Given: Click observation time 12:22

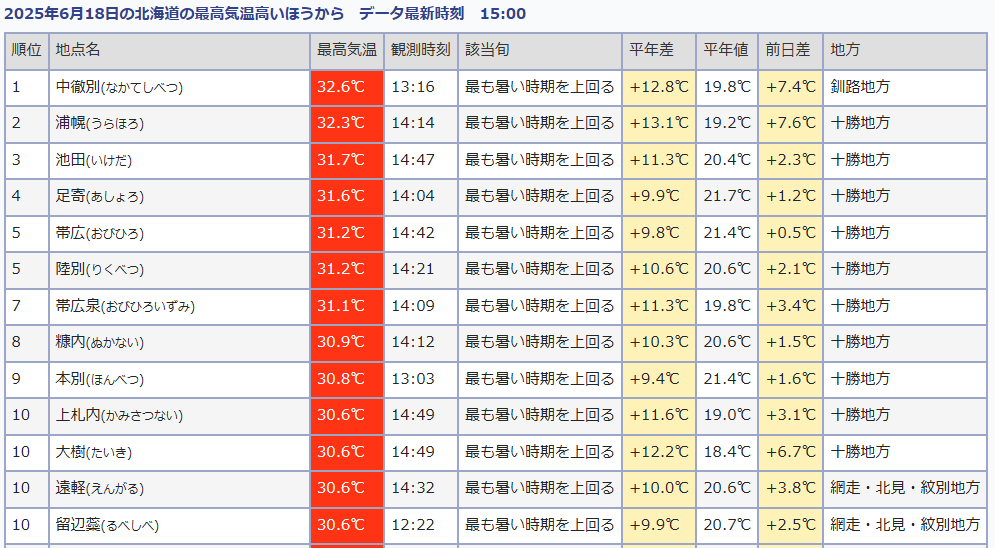Looking at the screenshot, I should [413, 525].
